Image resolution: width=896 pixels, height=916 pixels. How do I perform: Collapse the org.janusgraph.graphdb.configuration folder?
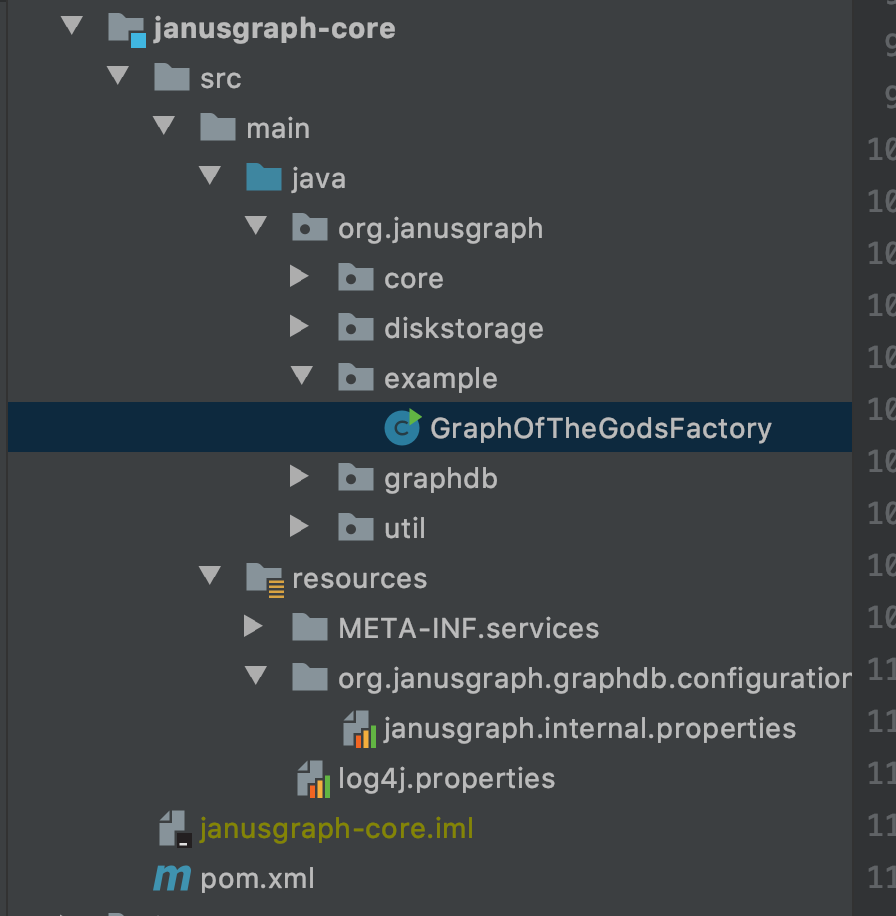[255, 678]
